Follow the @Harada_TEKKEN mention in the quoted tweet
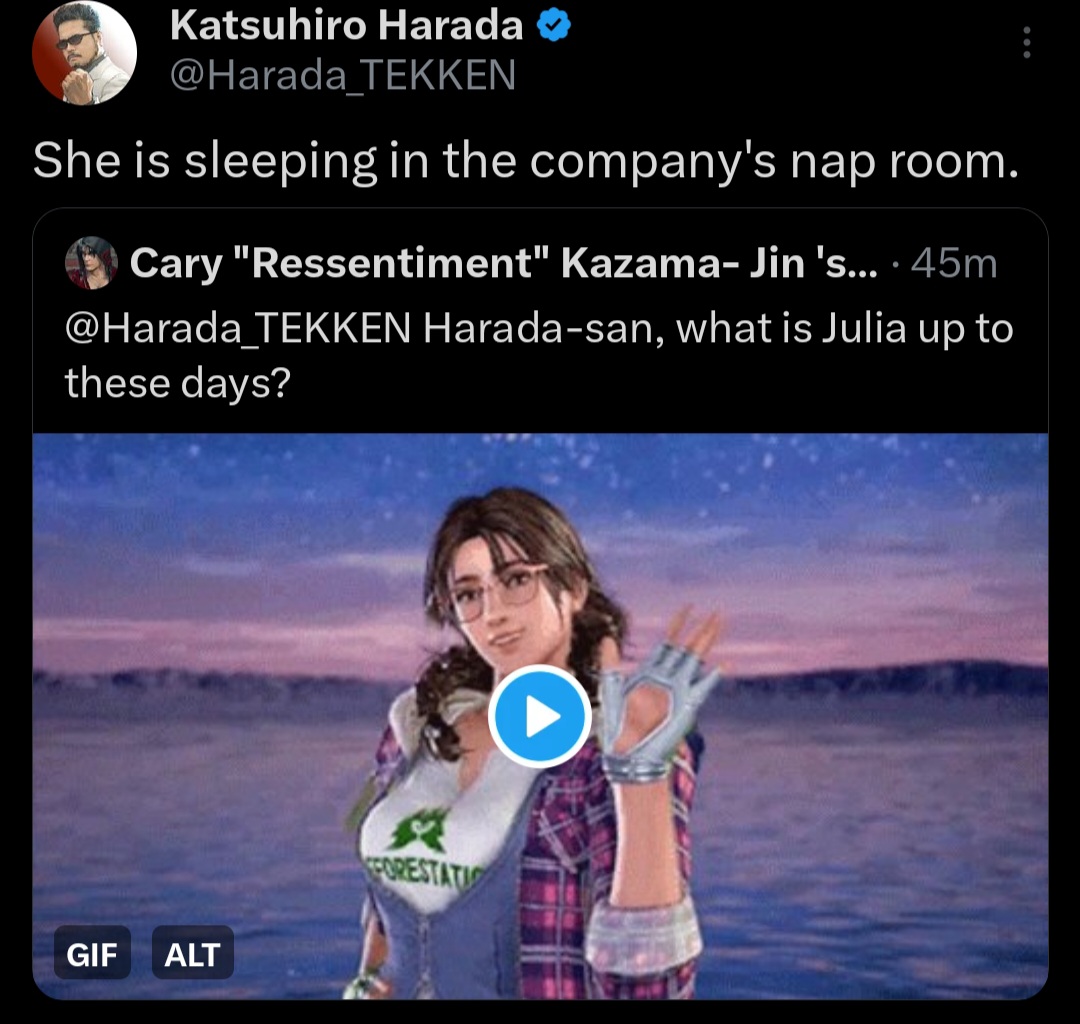Viewport: 1080px width, 1024px height. click(238, 328)
